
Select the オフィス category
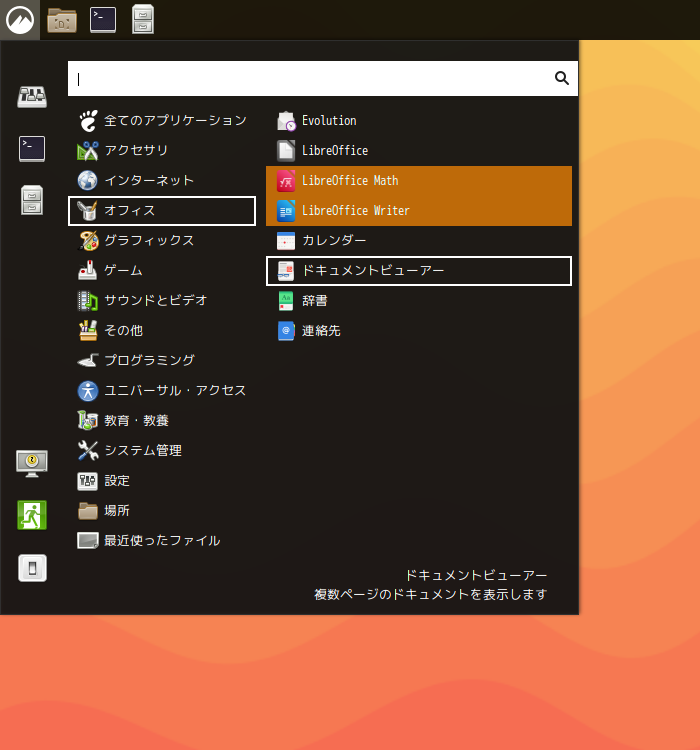(162, 210)
